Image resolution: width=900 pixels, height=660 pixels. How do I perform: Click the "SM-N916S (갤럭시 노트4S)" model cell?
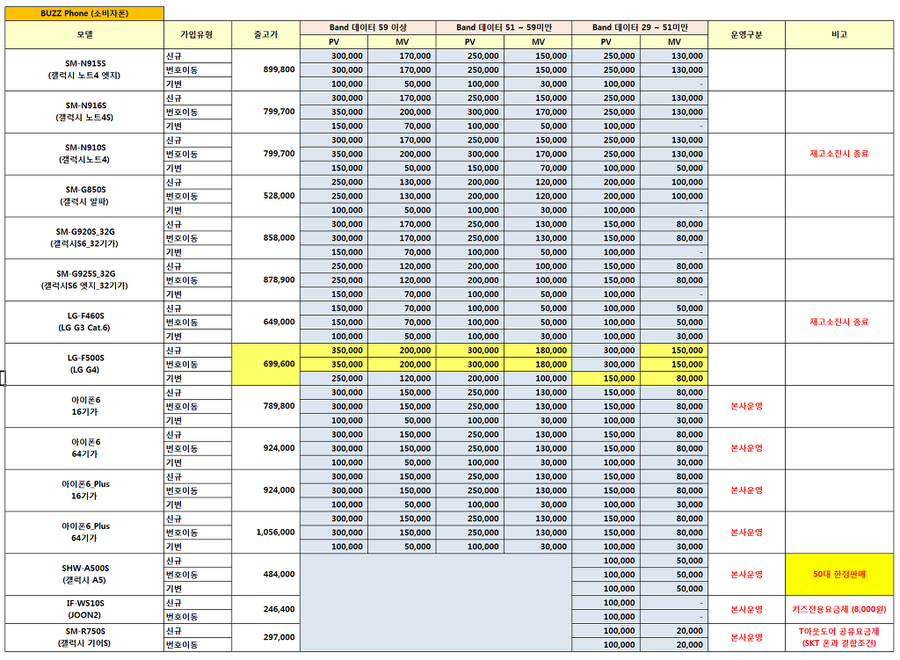click(84, 112)
